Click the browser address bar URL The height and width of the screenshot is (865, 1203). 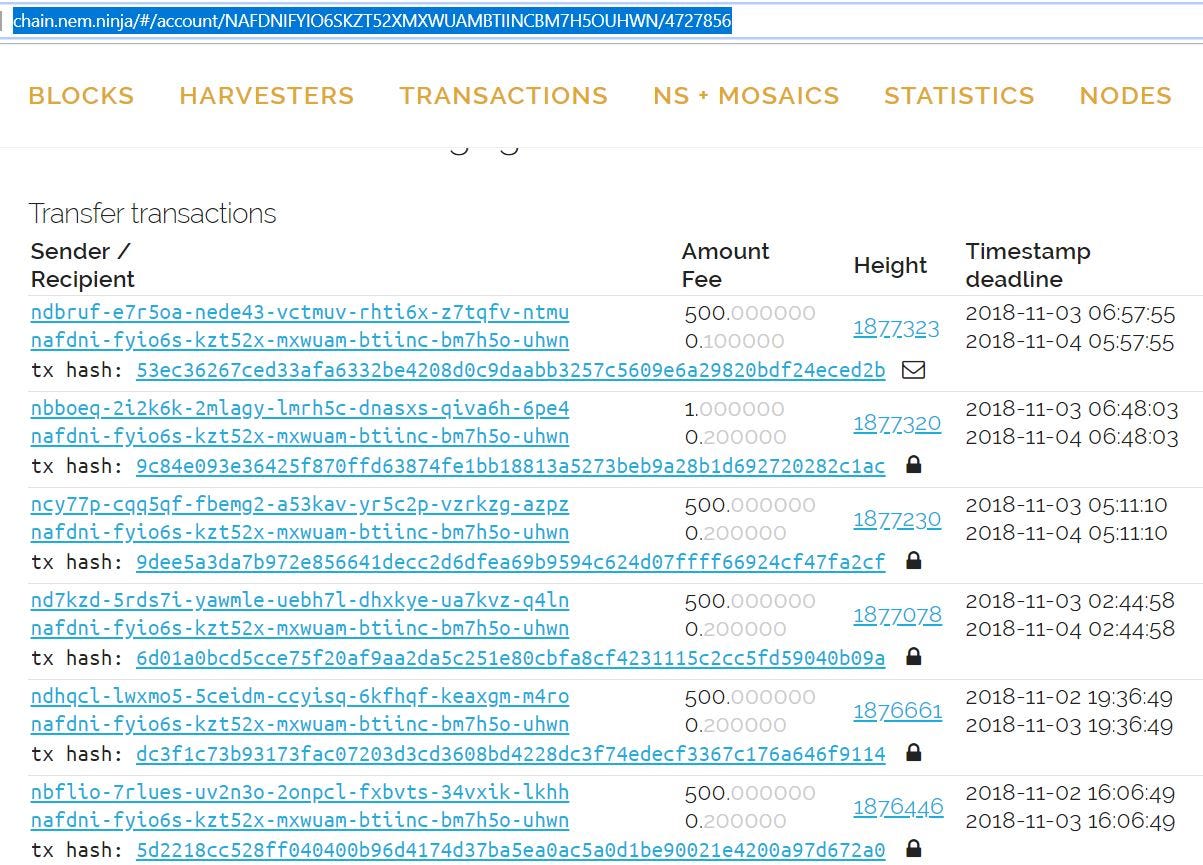372,21
